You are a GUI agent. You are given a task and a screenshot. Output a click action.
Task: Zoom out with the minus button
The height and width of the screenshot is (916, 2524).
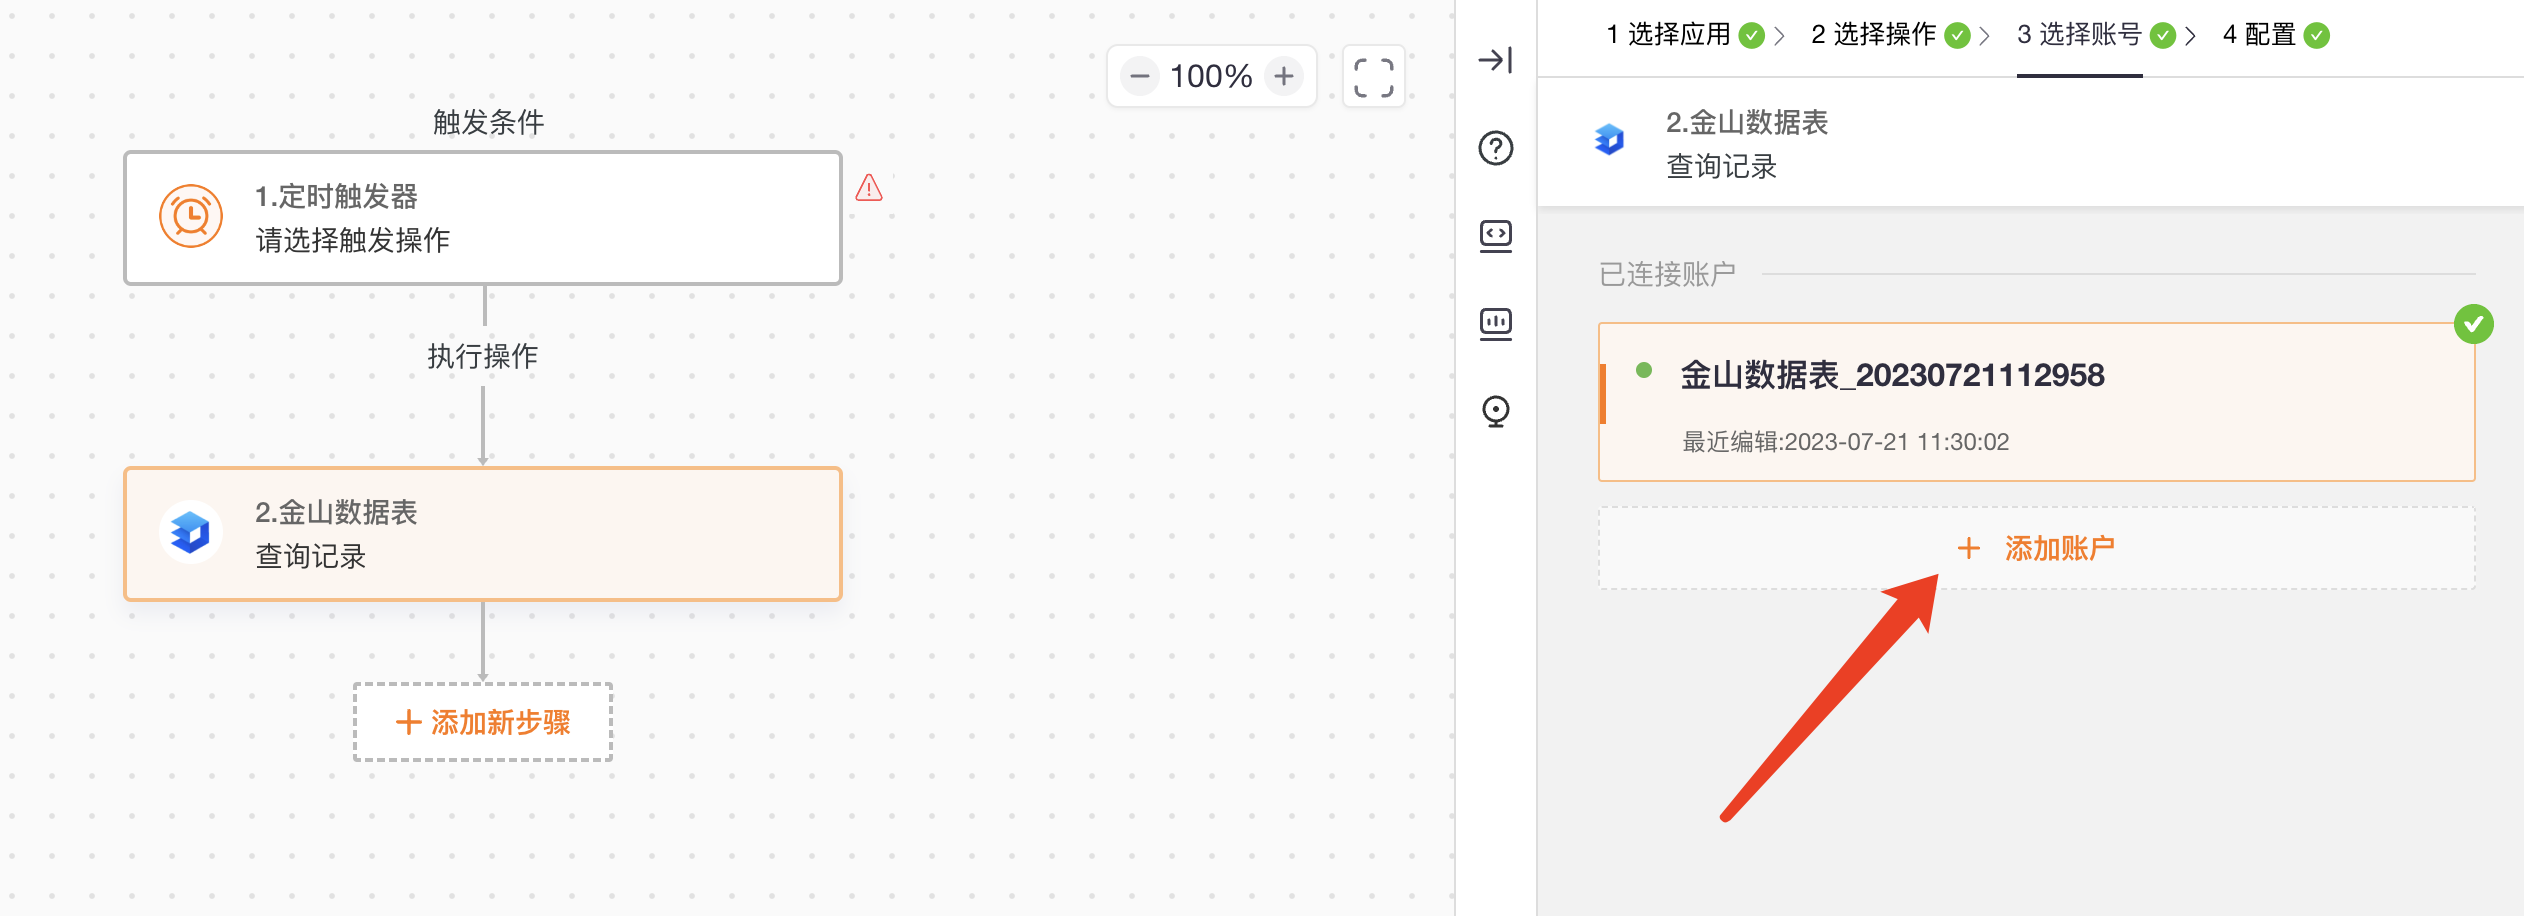pyautogui.click(x=1139, y=76)
